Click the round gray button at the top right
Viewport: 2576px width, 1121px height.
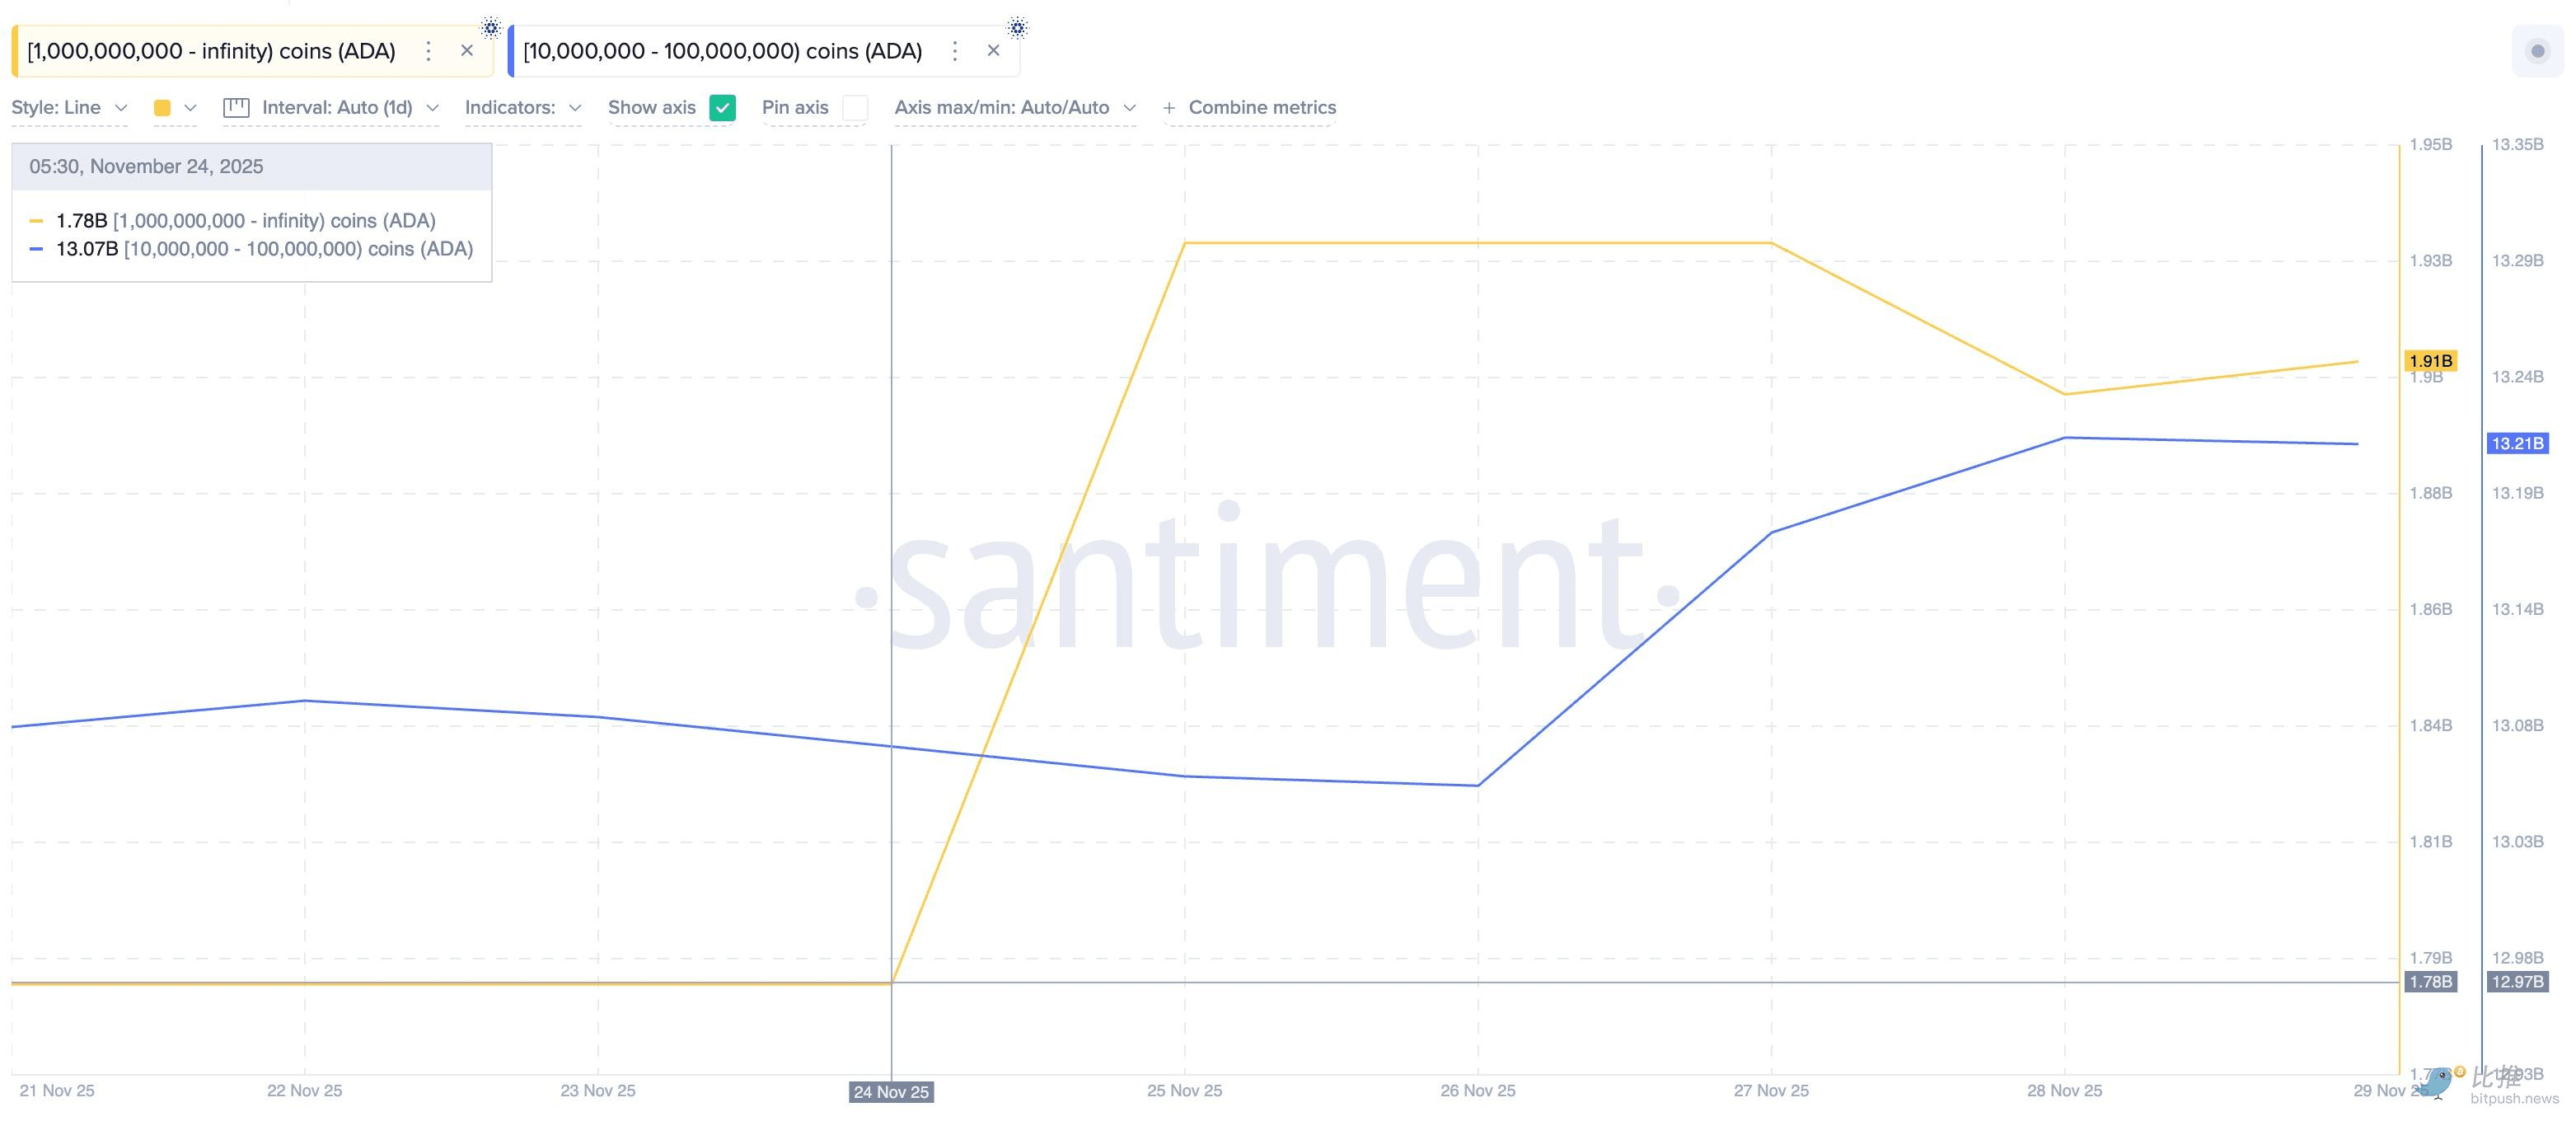click(2537, 51)
